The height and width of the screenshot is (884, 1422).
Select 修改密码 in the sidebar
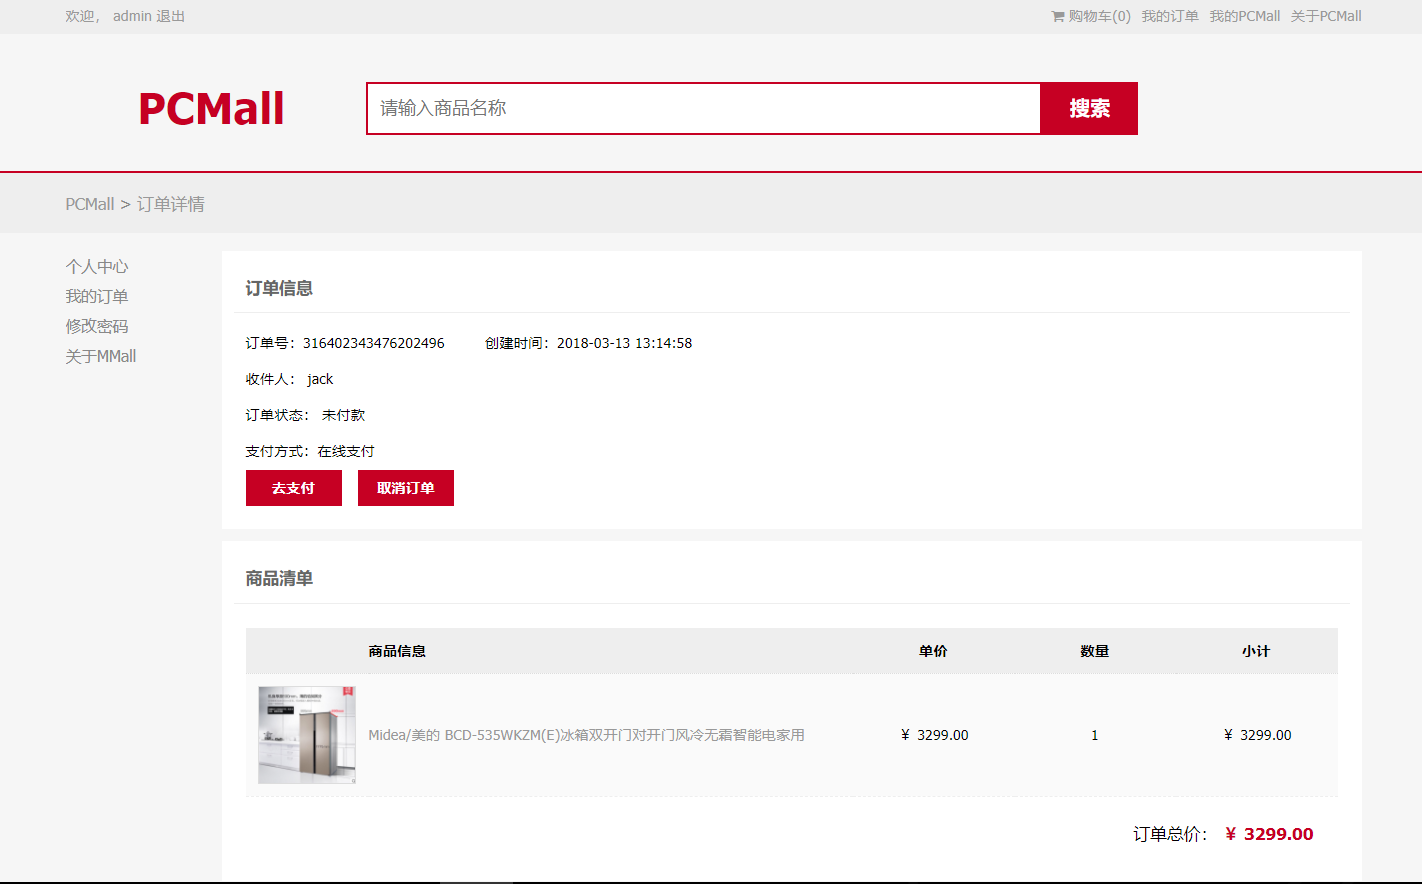click(x=97, y=326)
